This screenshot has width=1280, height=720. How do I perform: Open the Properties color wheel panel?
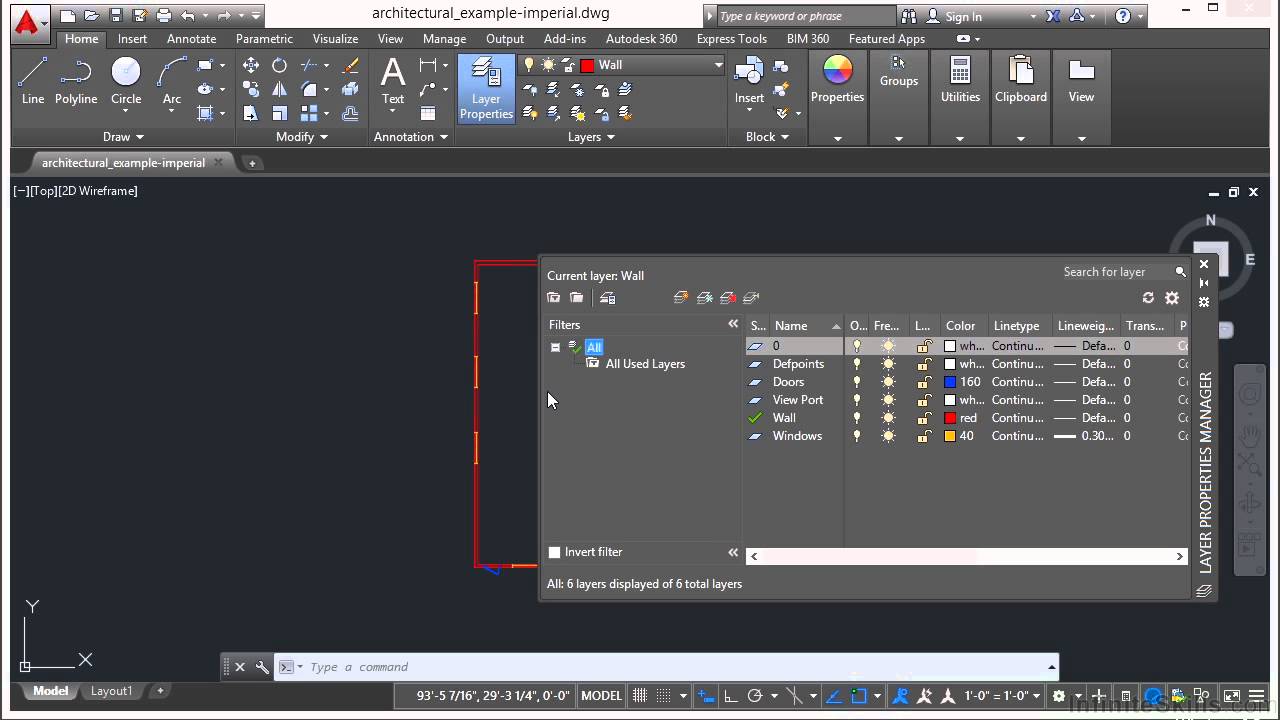click(x=837, y=80)
